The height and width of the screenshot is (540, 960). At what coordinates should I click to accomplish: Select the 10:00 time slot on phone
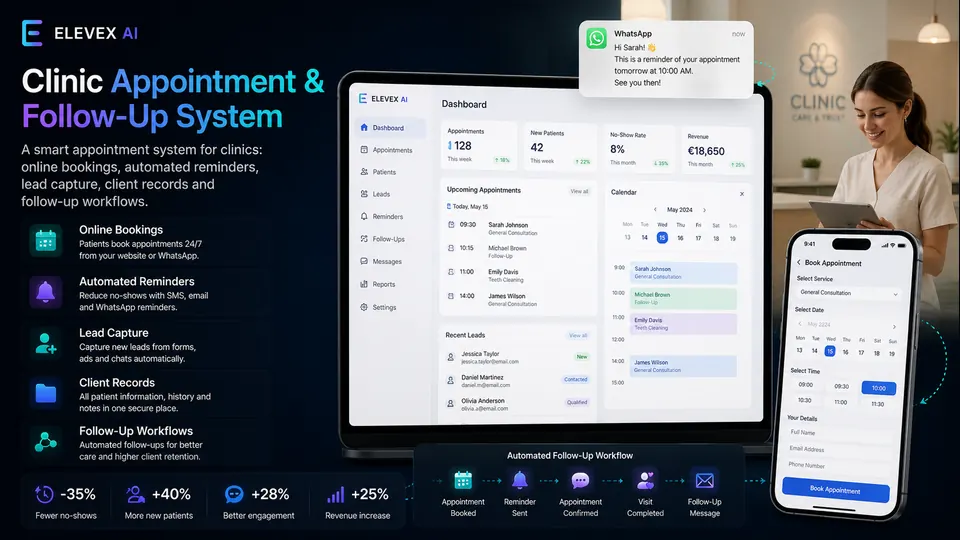pos(879,388)
